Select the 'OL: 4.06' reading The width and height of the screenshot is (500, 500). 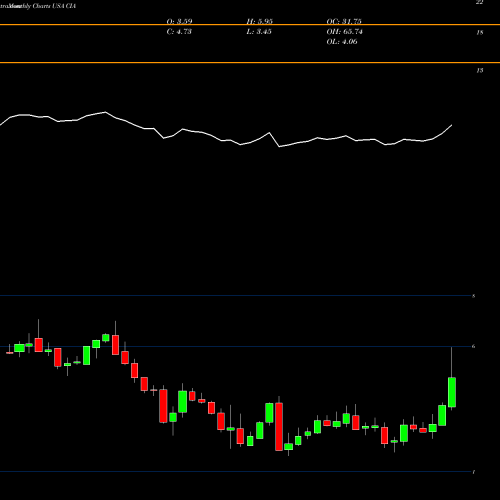[342, 42]
